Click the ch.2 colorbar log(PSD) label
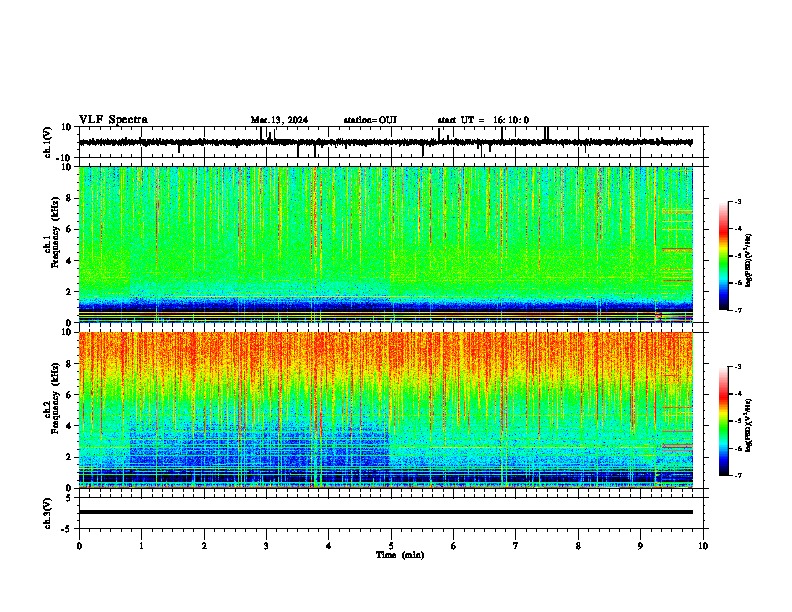This screenshot has width=792, height=612. tap(748, 425)
